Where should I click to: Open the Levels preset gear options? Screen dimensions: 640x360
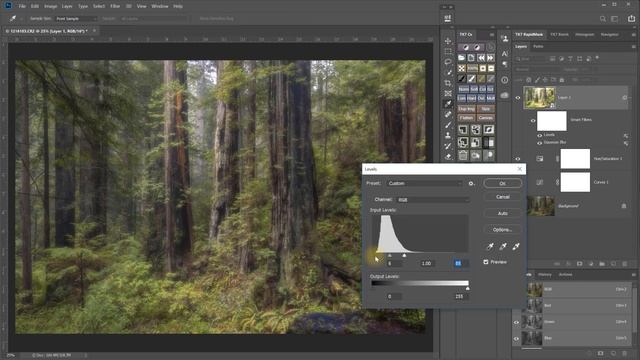click(471, 184)
